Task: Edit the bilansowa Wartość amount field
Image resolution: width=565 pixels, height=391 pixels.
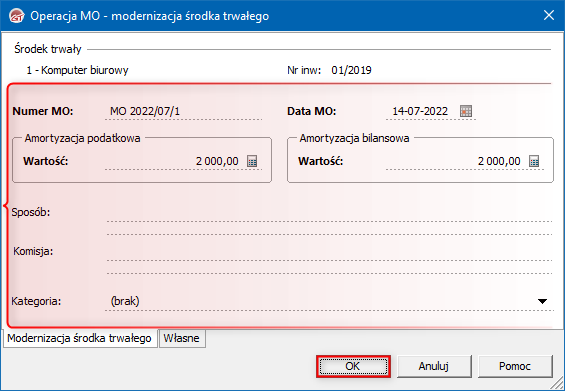Action: point(456,161)
